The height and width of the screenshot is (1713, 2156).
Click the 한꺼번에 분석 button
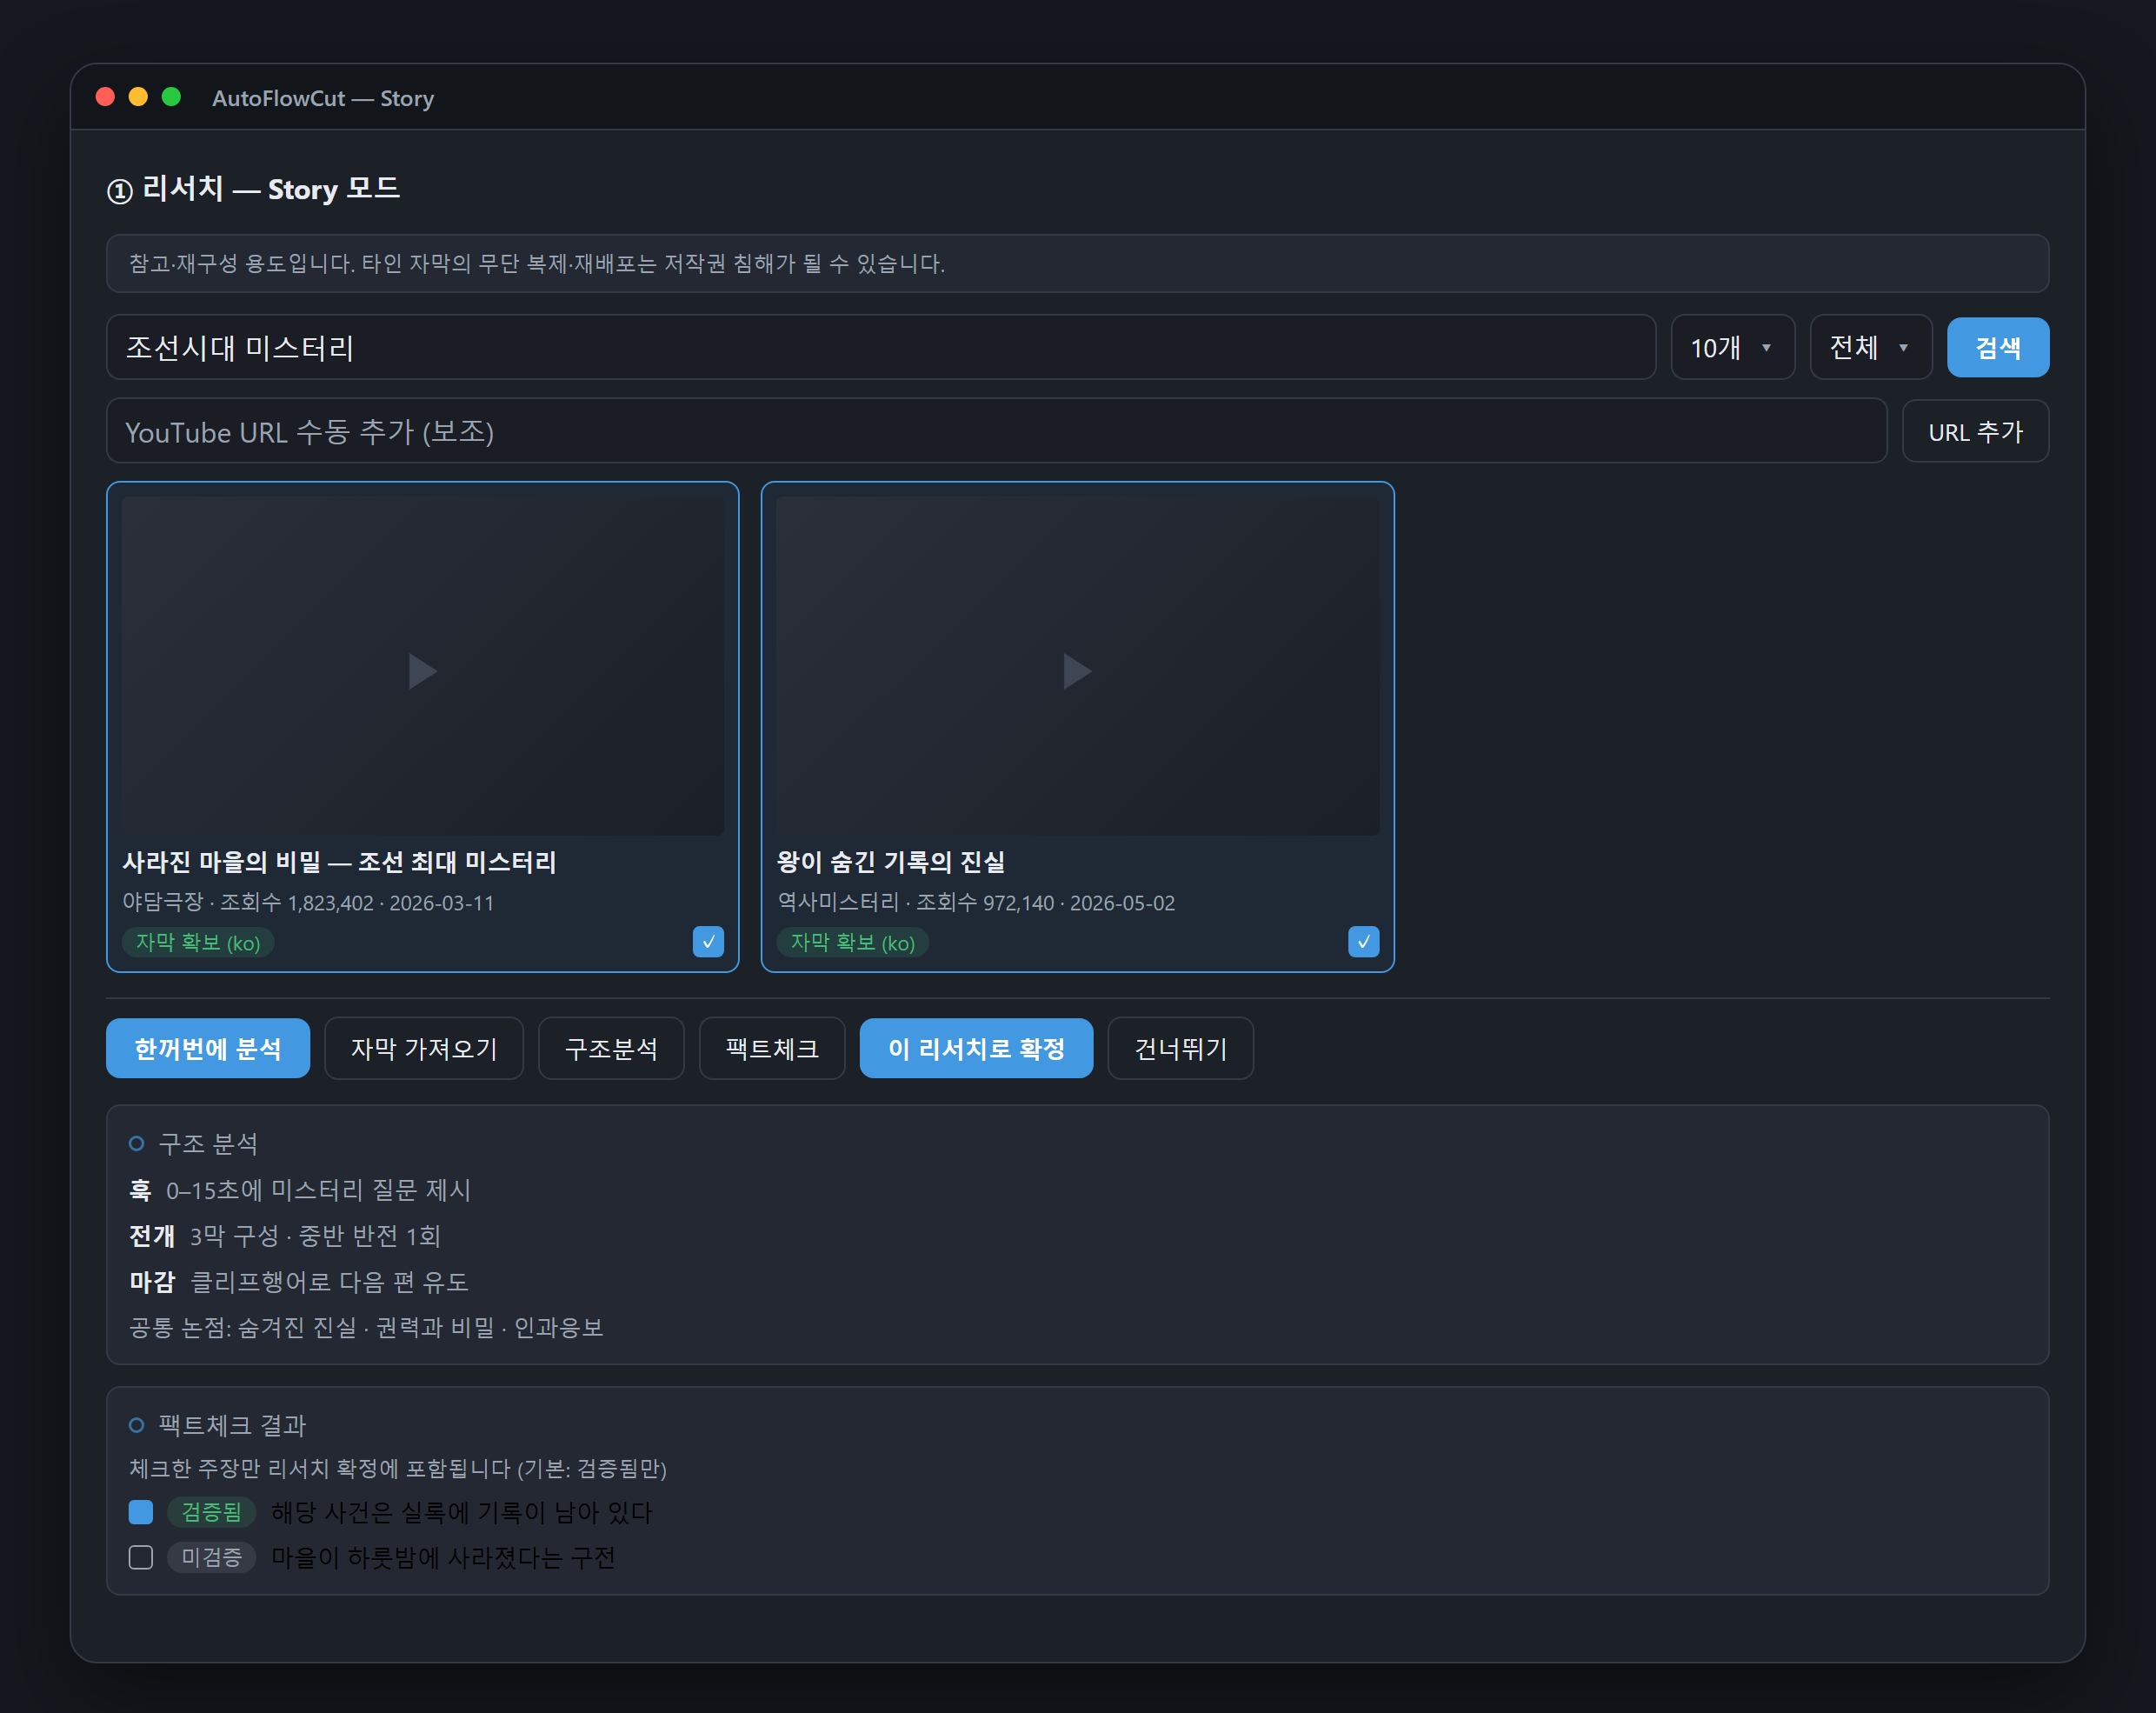coord(208,1048)
